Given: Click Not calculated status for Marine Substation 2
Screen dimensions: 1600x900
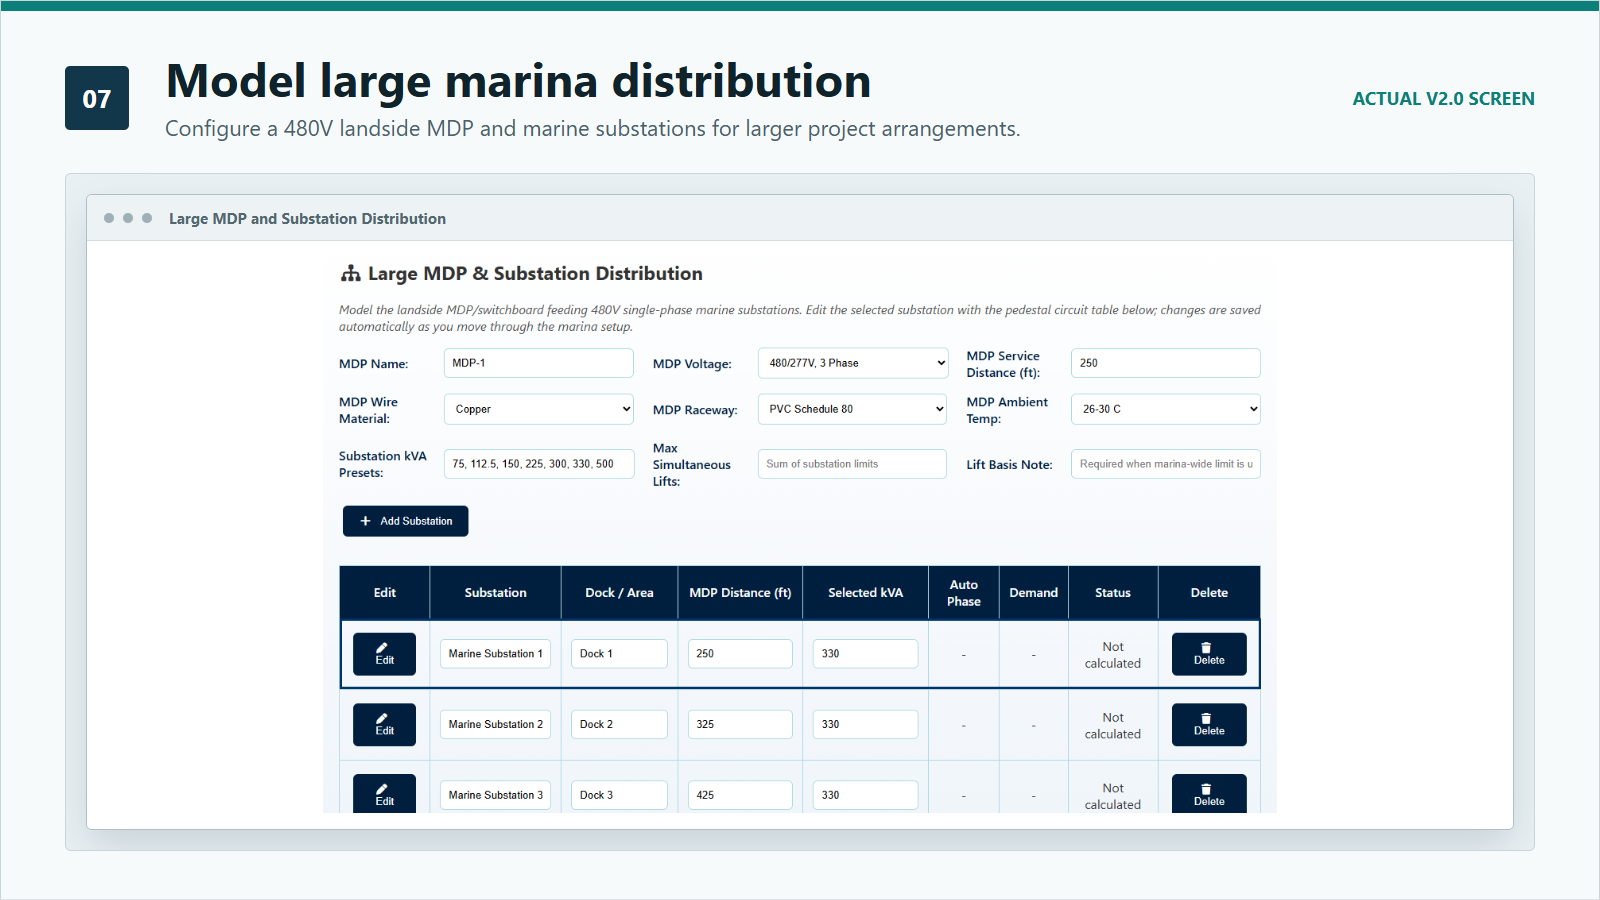Looking at the screenshot, I should pos(1113,726).
